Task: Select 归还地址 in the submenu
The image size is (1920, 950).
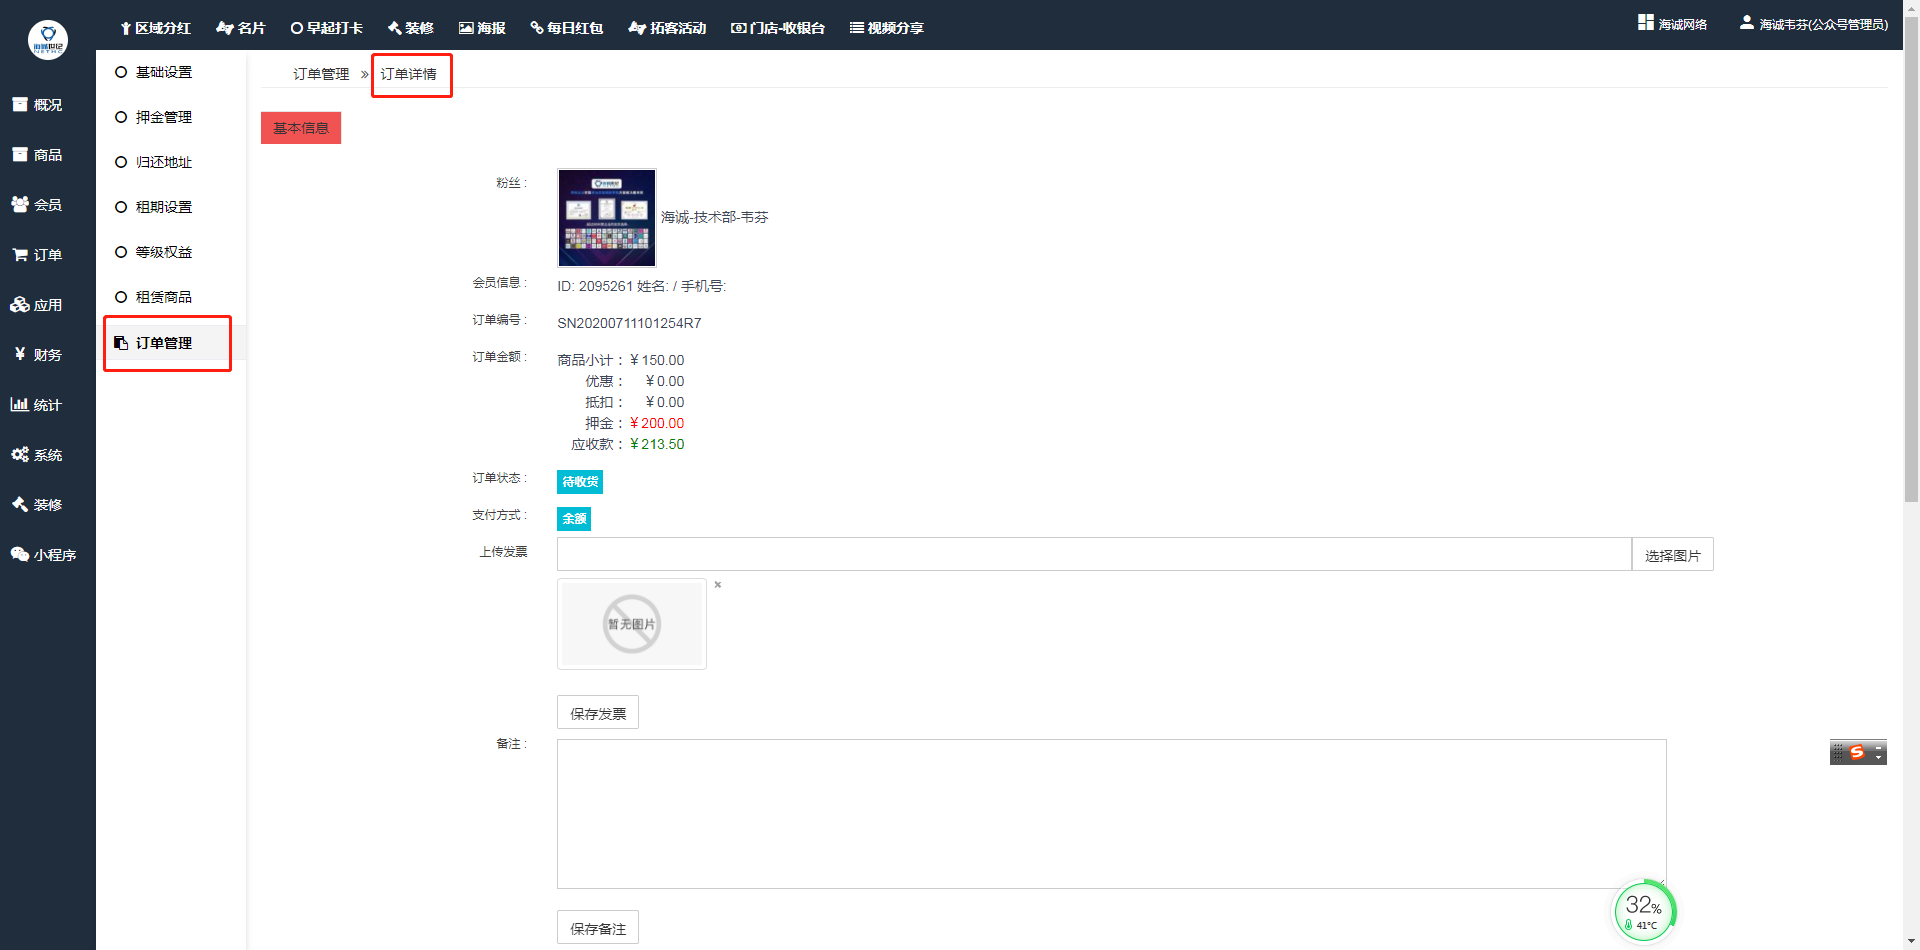Action: [164, 162]
